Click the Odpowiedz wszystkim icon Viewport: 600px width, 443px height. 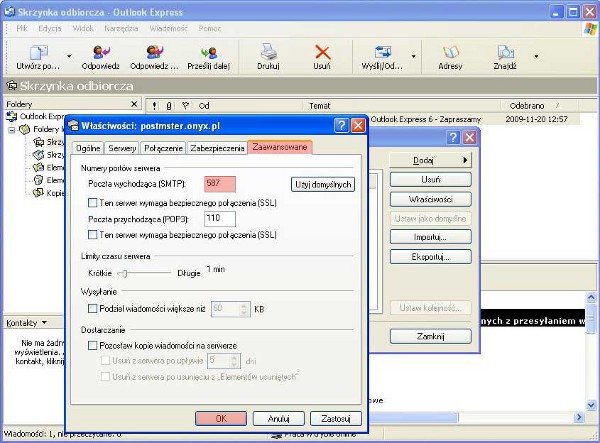[x=154, y=52]
